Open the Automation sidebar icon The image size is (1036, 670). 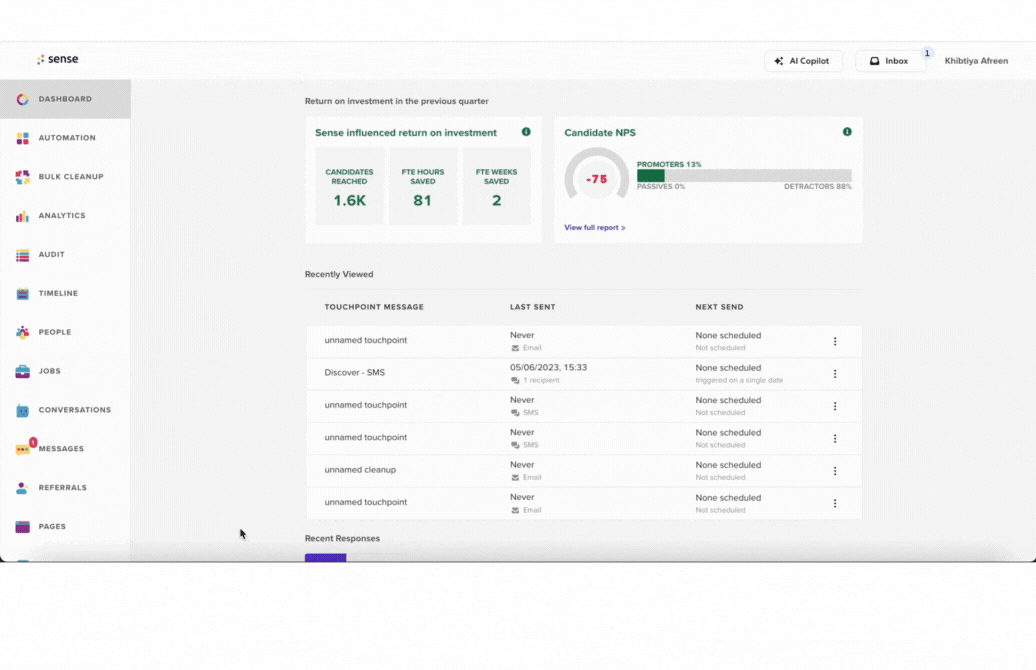(22, 138)
